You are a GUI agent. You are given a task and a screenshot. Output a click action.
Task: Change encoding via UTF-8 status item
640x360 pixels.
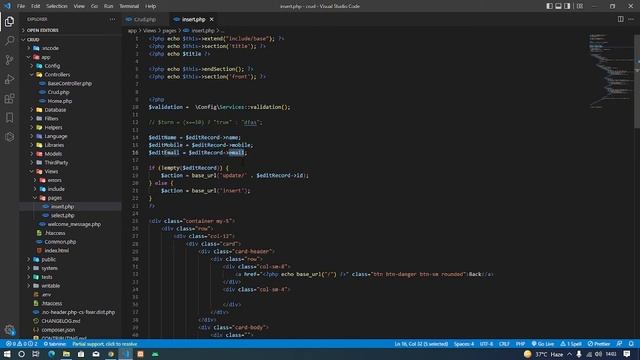tap(487, 344)
